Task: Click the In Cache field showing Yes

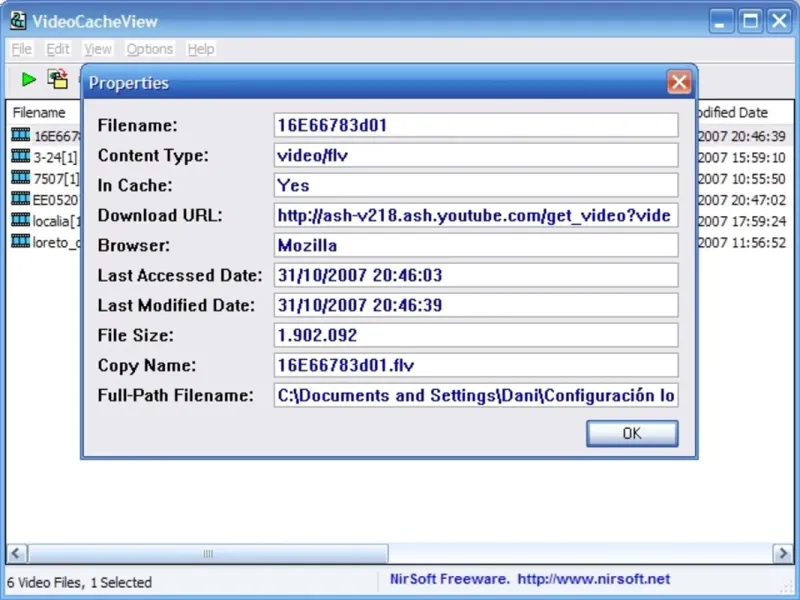Action: (476, 185)
